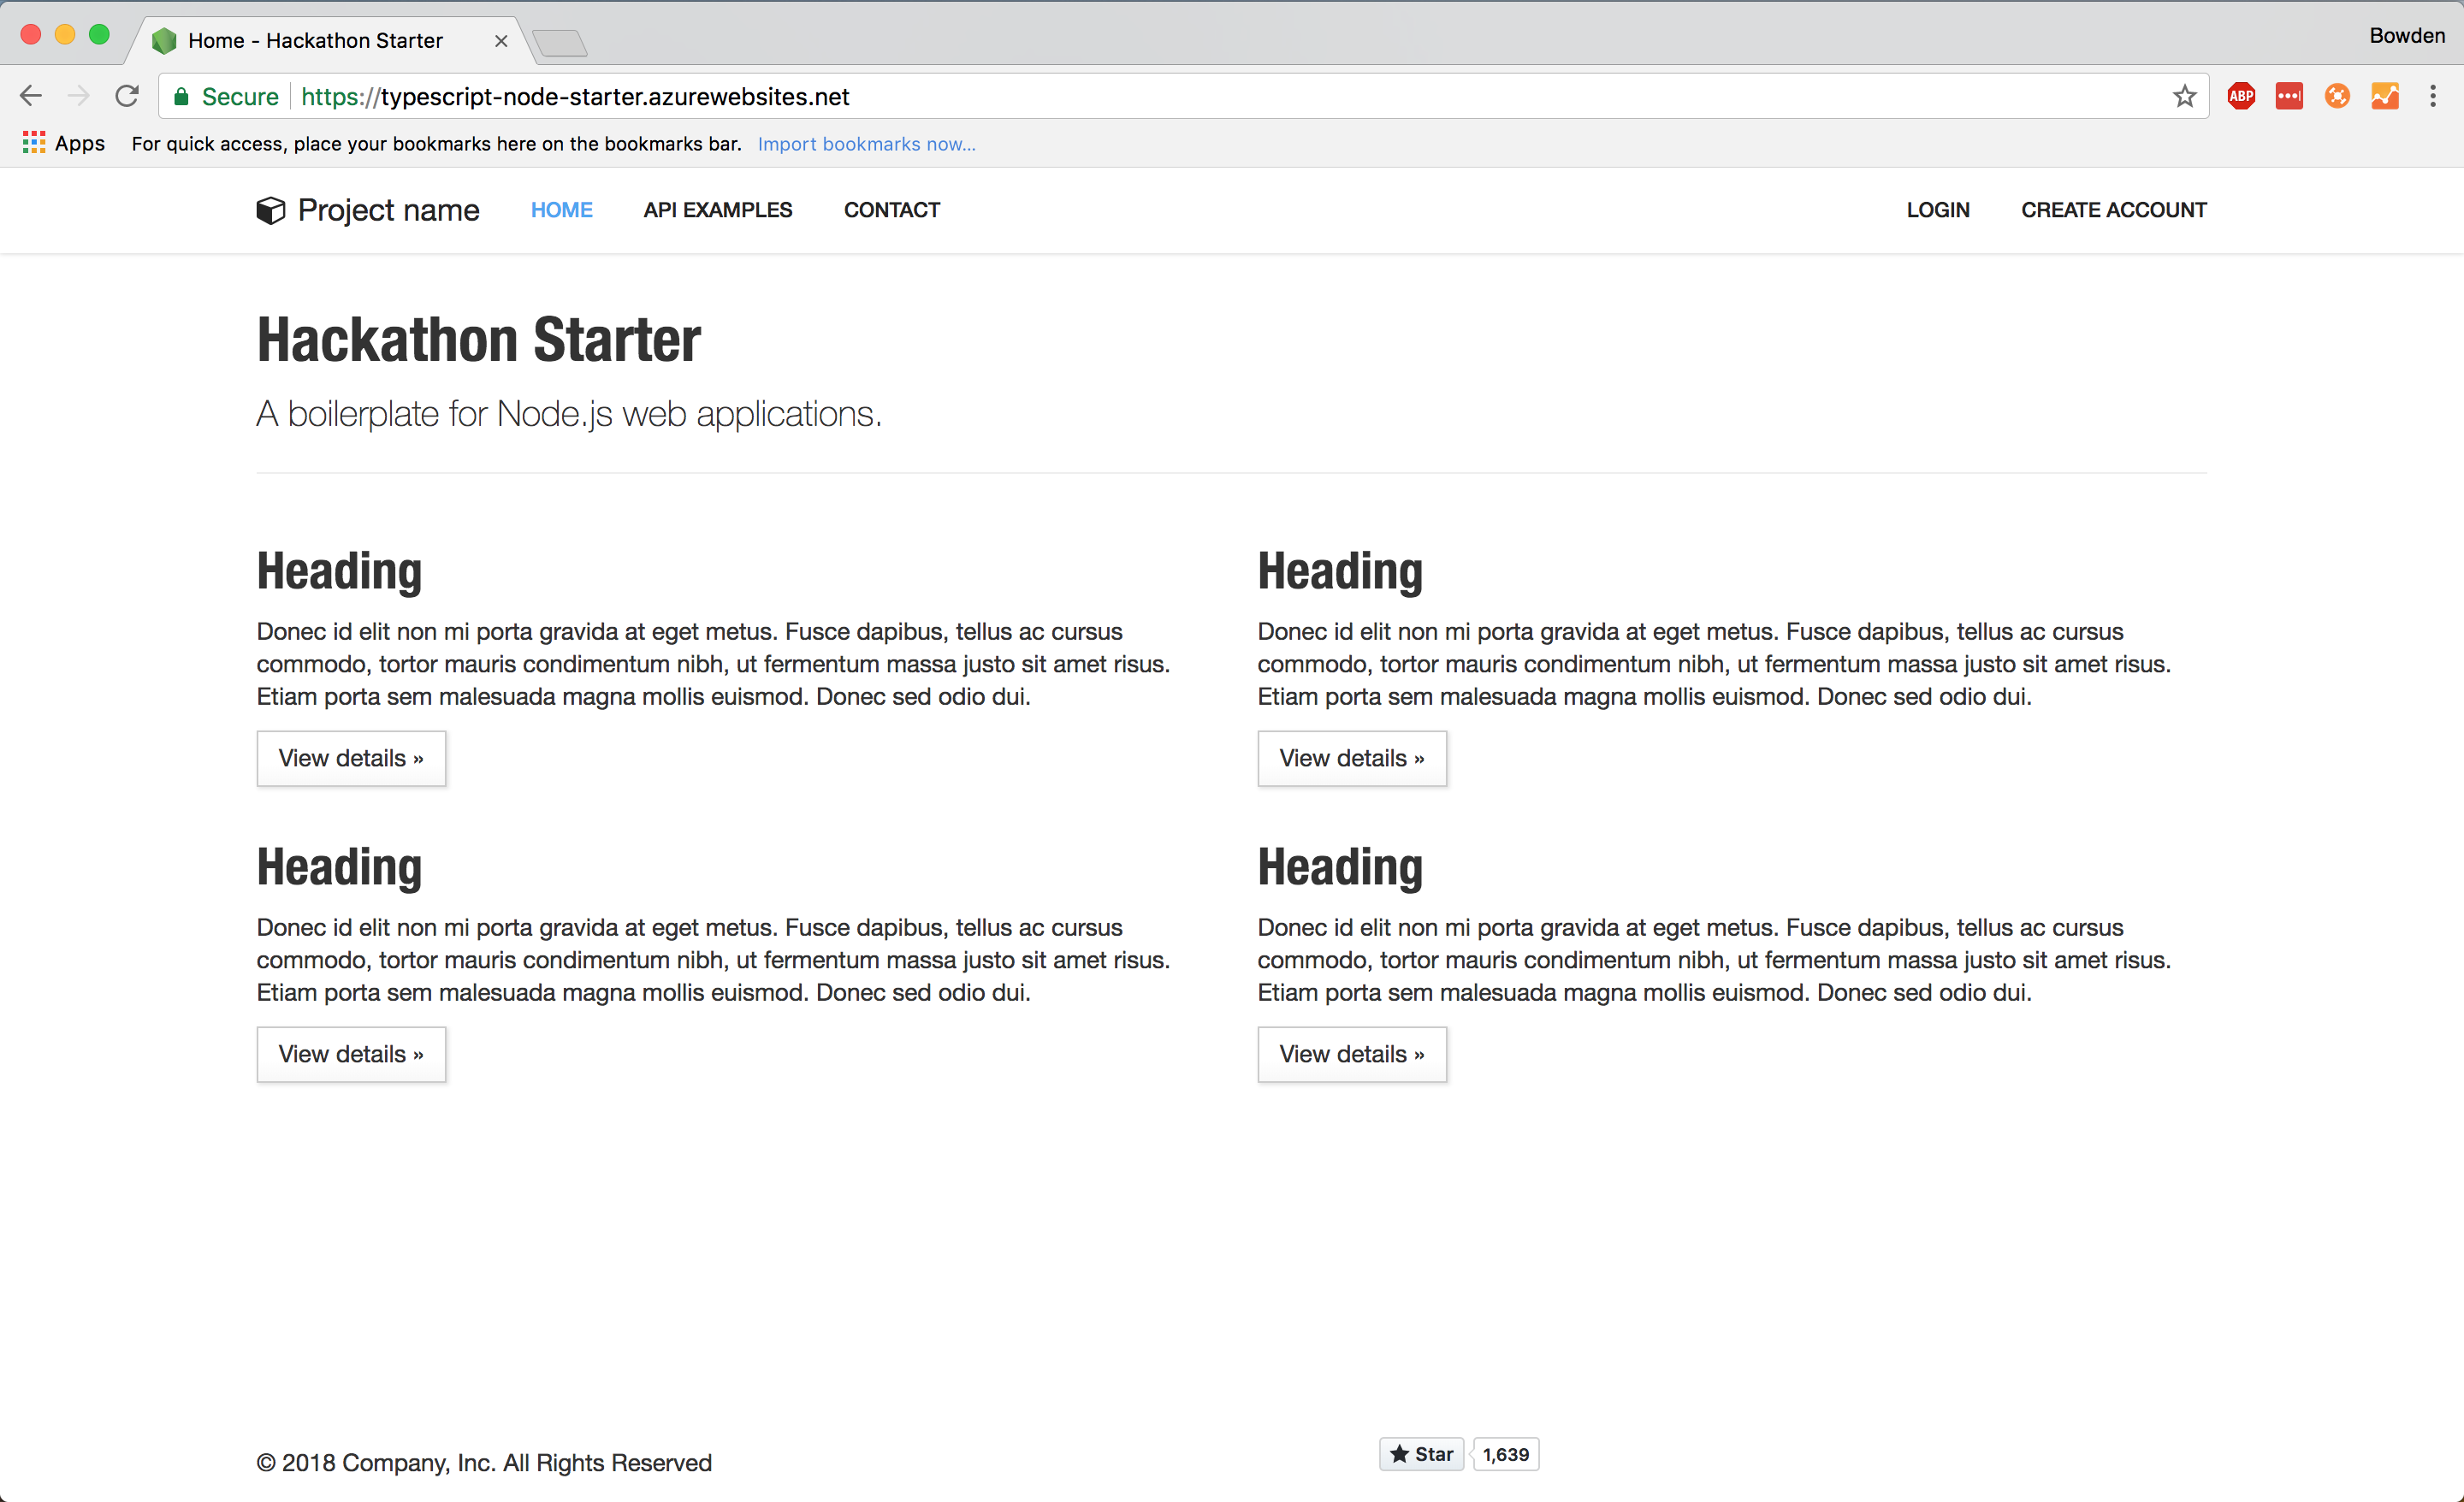Click the LOGIN button top right
The image size is (2464, 1502).
point(1938,210)
